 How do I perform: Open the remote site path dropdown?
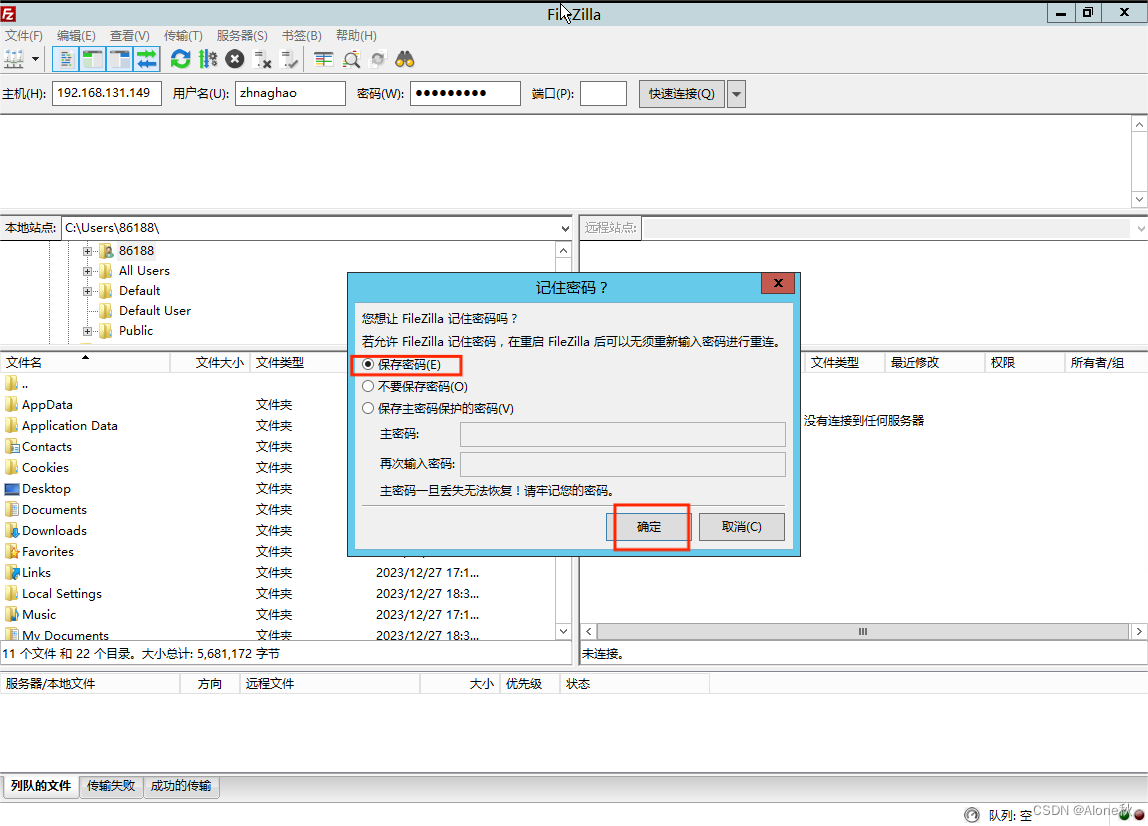point(1141,228)
